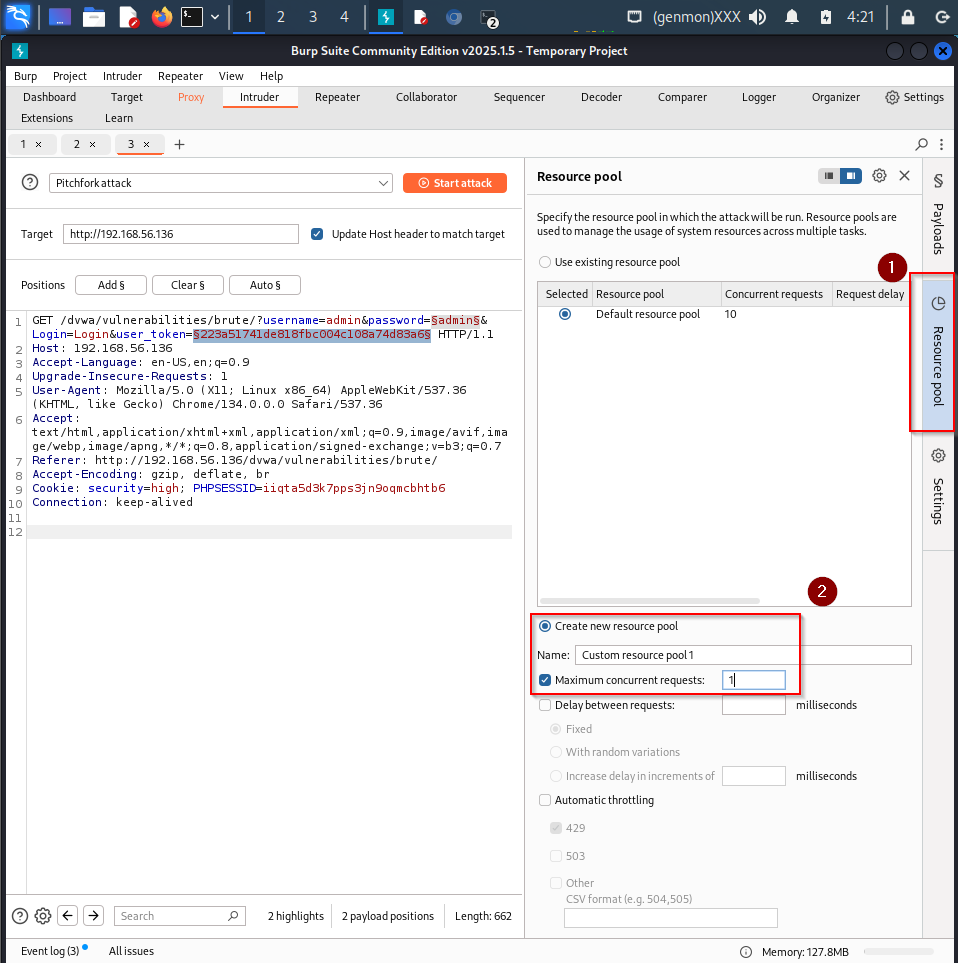Screen dimensions: 958x963
Task: Launch the terminal emulator from the taskbar
Action: (192, 17)
